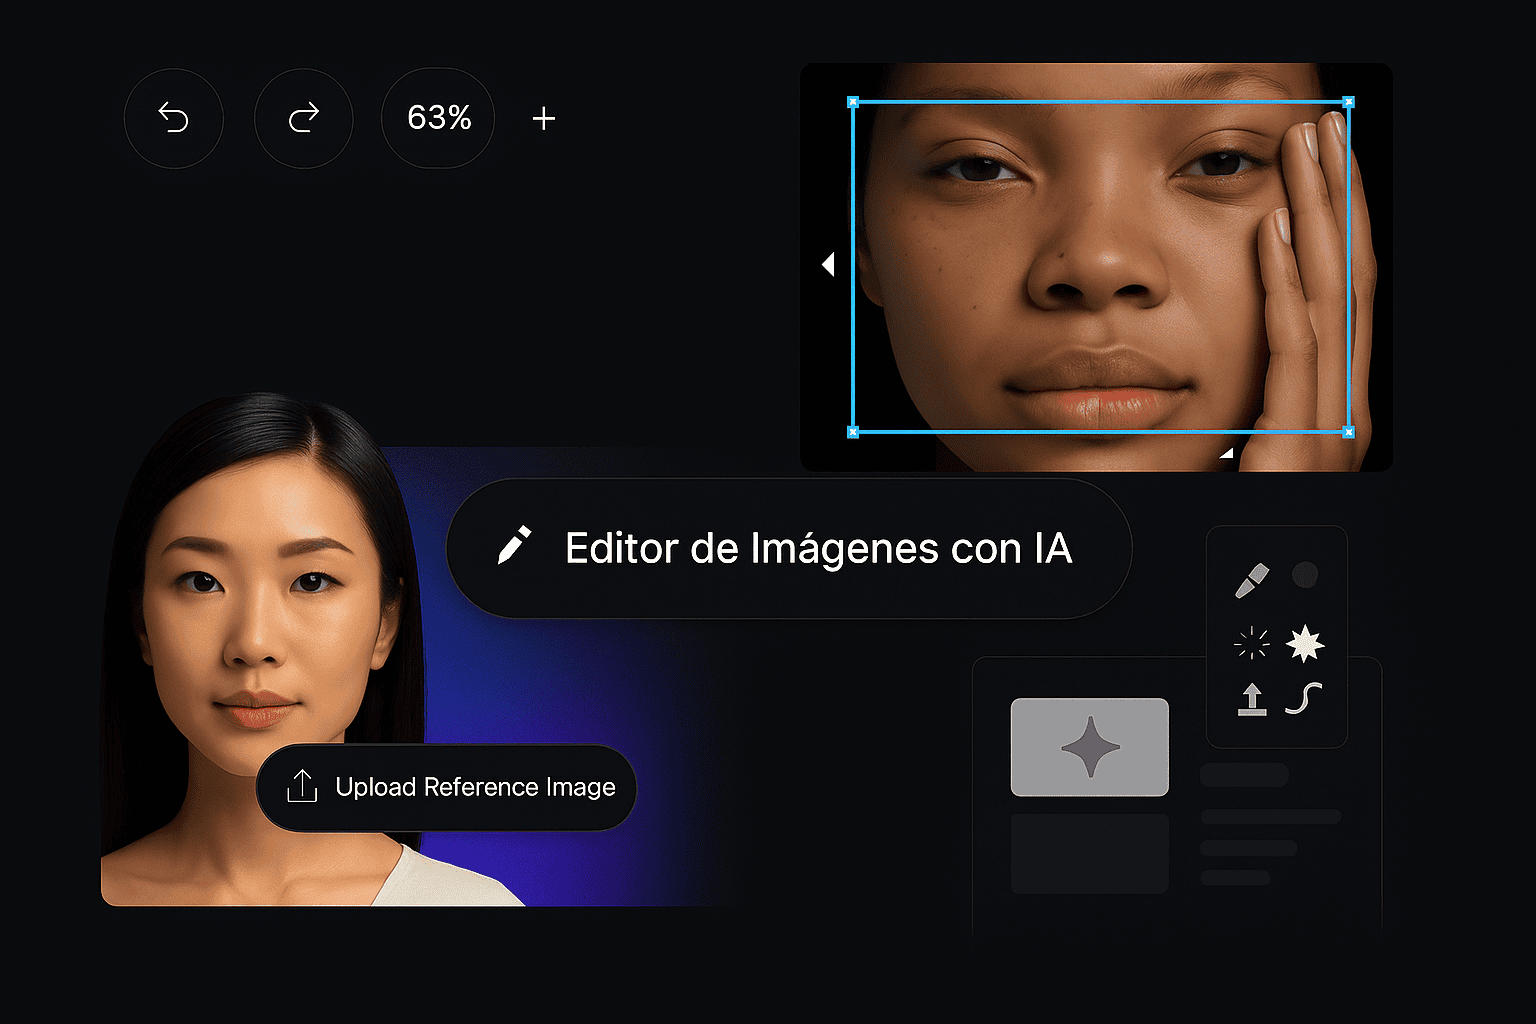Screen dimensions: 1536x1024
Task: Select the filled starburst tool
Action: click(1305, 643)
